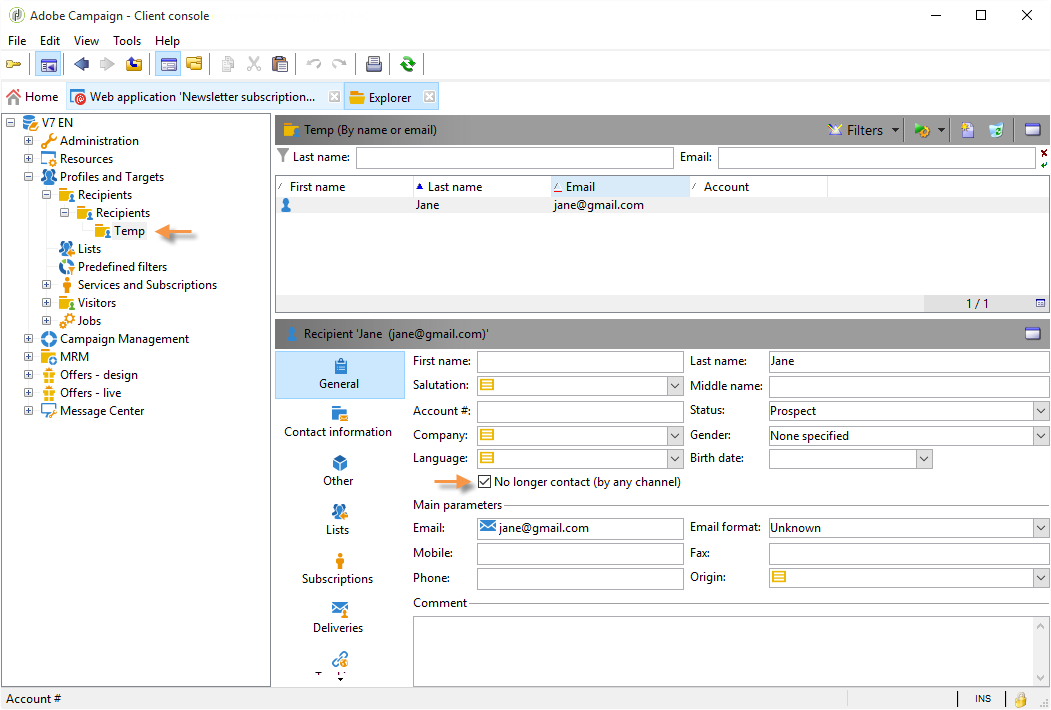Viewport: 1051px width, 710px height.
Task: Click the Print icon in toolbar
Action: pyautogui.click(x=373, y=64)
